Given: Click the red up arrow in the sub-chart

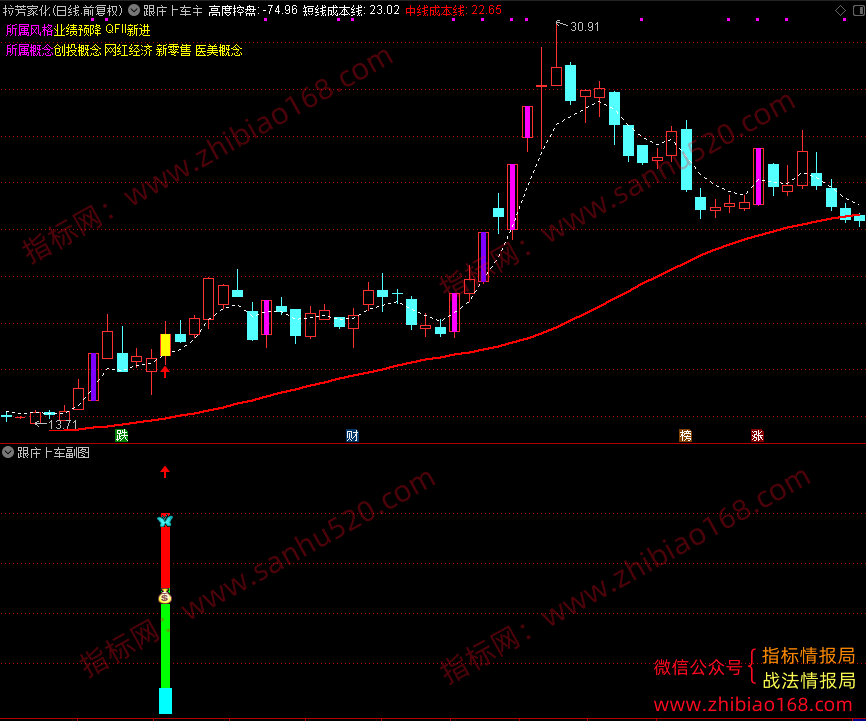Looking at the screenshot, I should coord(165,471).
